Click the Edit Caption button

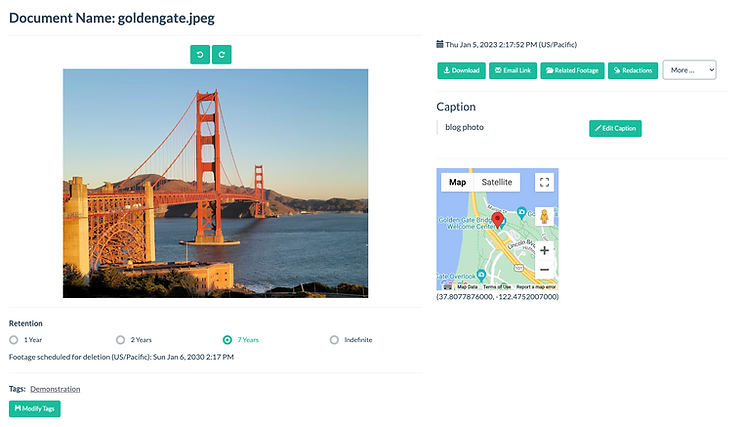[614, 128]
